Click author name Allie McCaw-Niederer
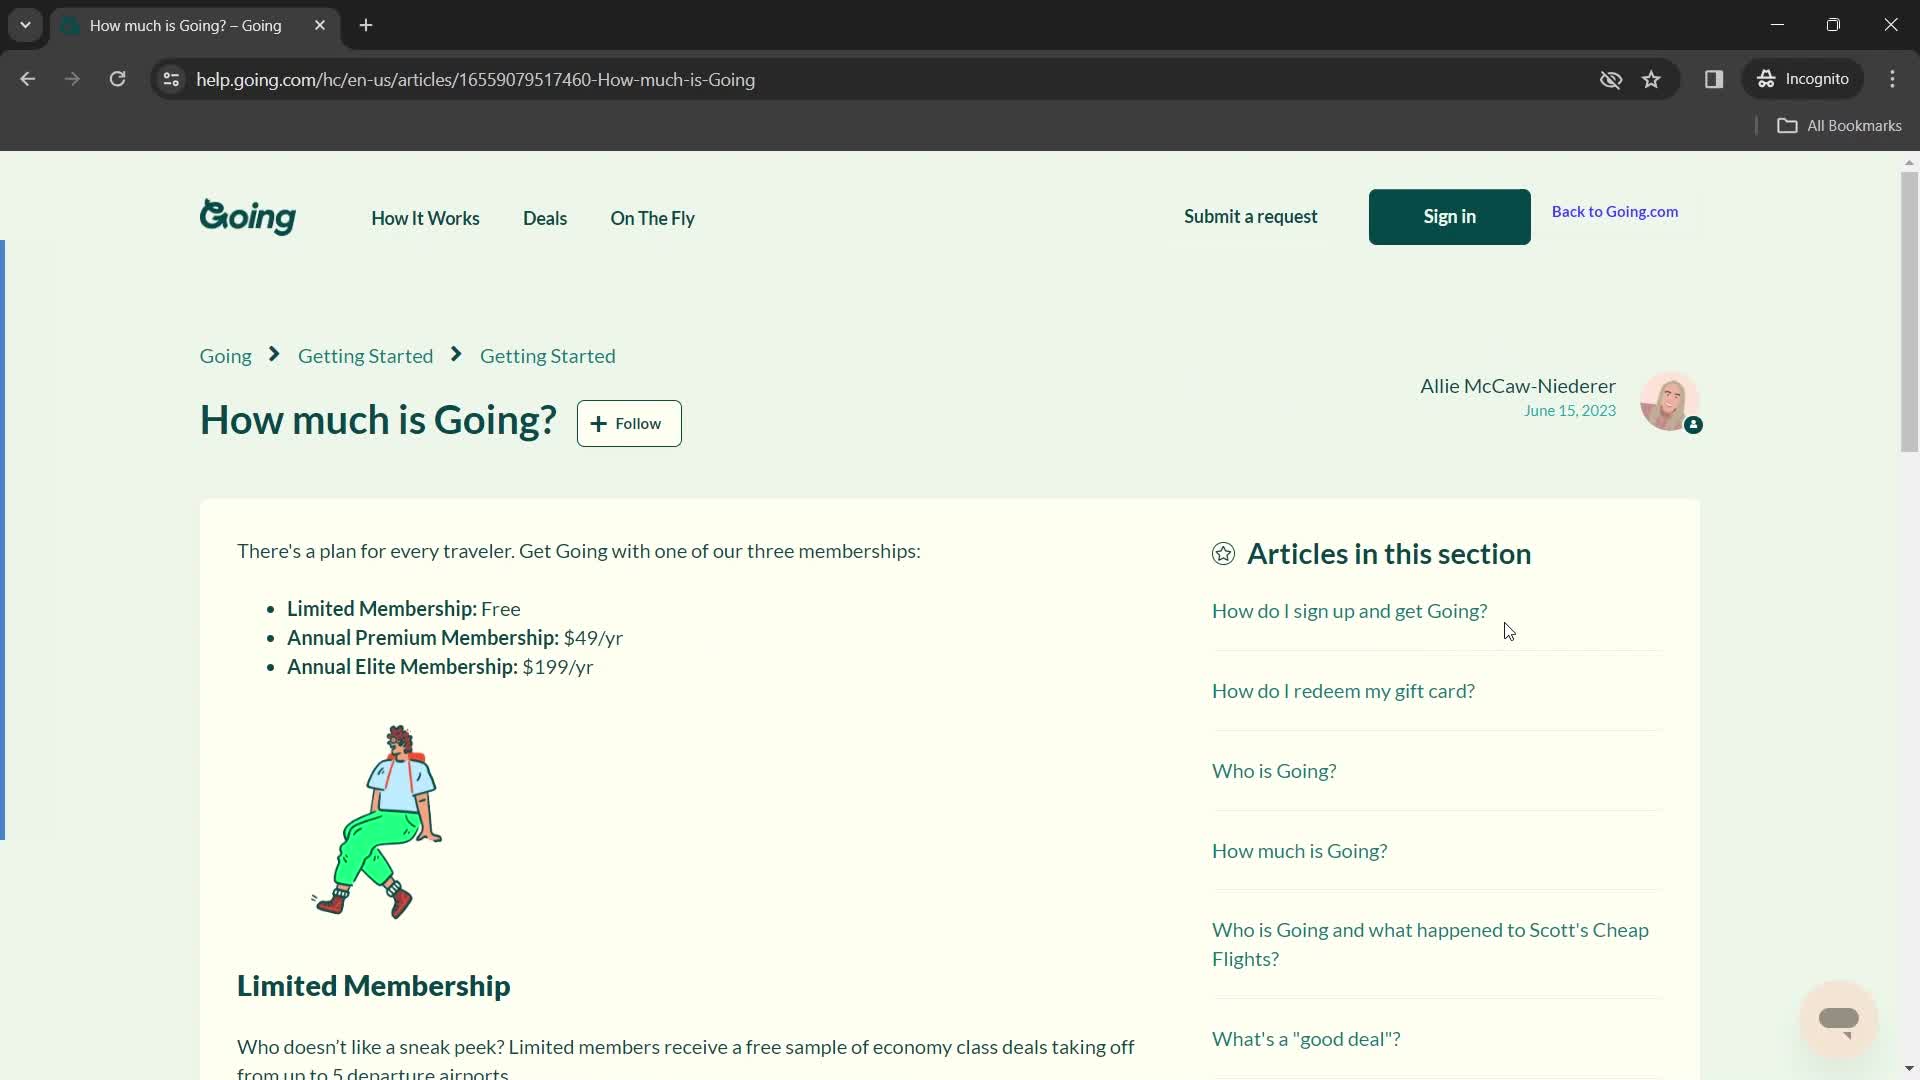Viewport: 1920px width, 1080px height. point(1517,386)
